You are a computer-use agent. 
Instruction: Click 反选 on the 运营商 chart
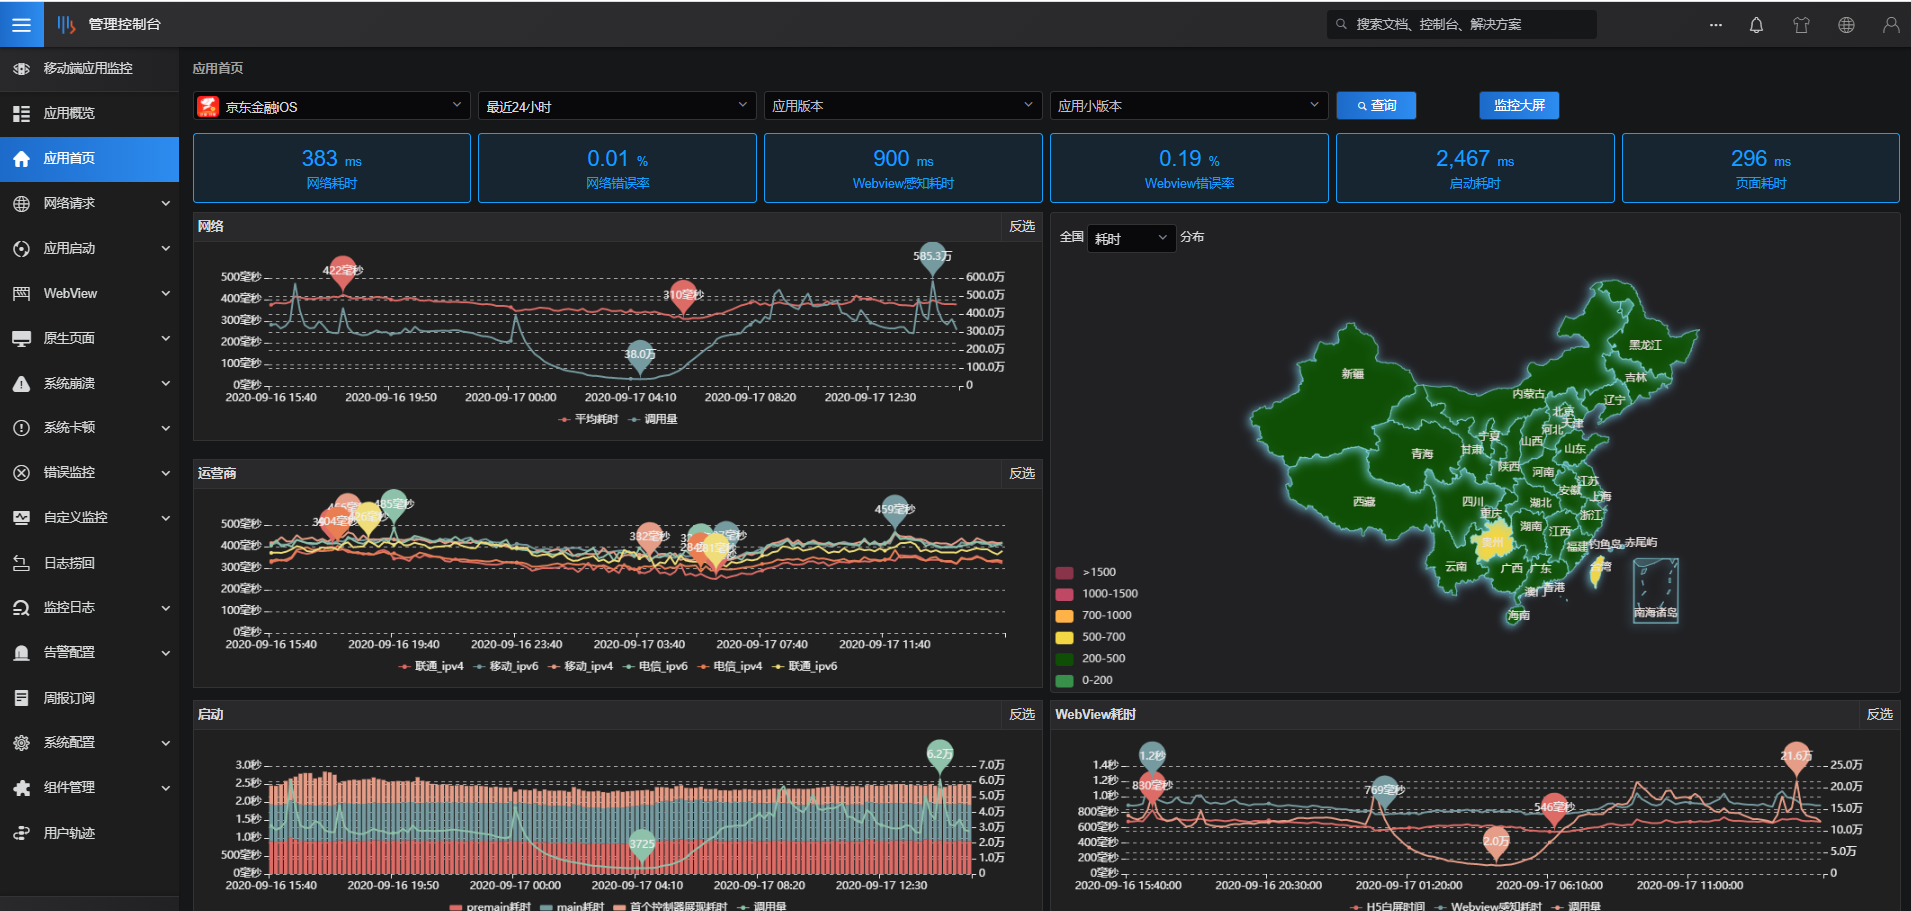coord(1022,473)
